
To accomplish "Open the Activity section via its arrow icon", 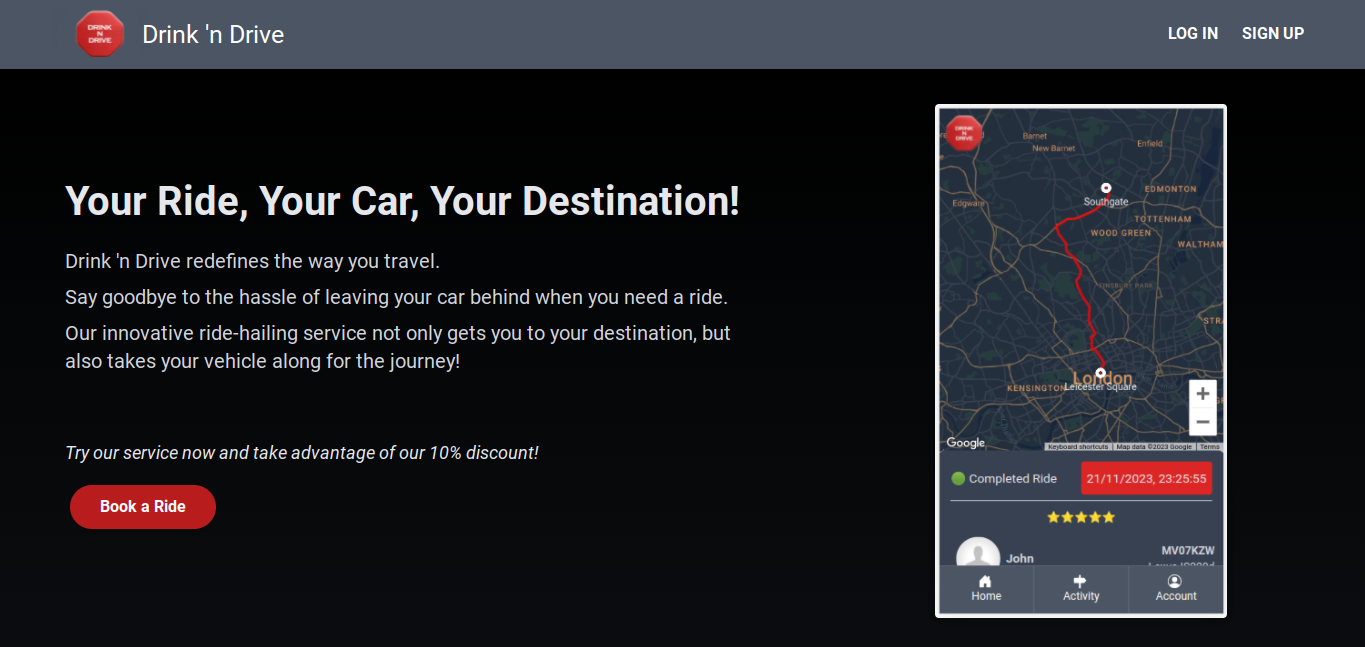I will [1080, 580].
